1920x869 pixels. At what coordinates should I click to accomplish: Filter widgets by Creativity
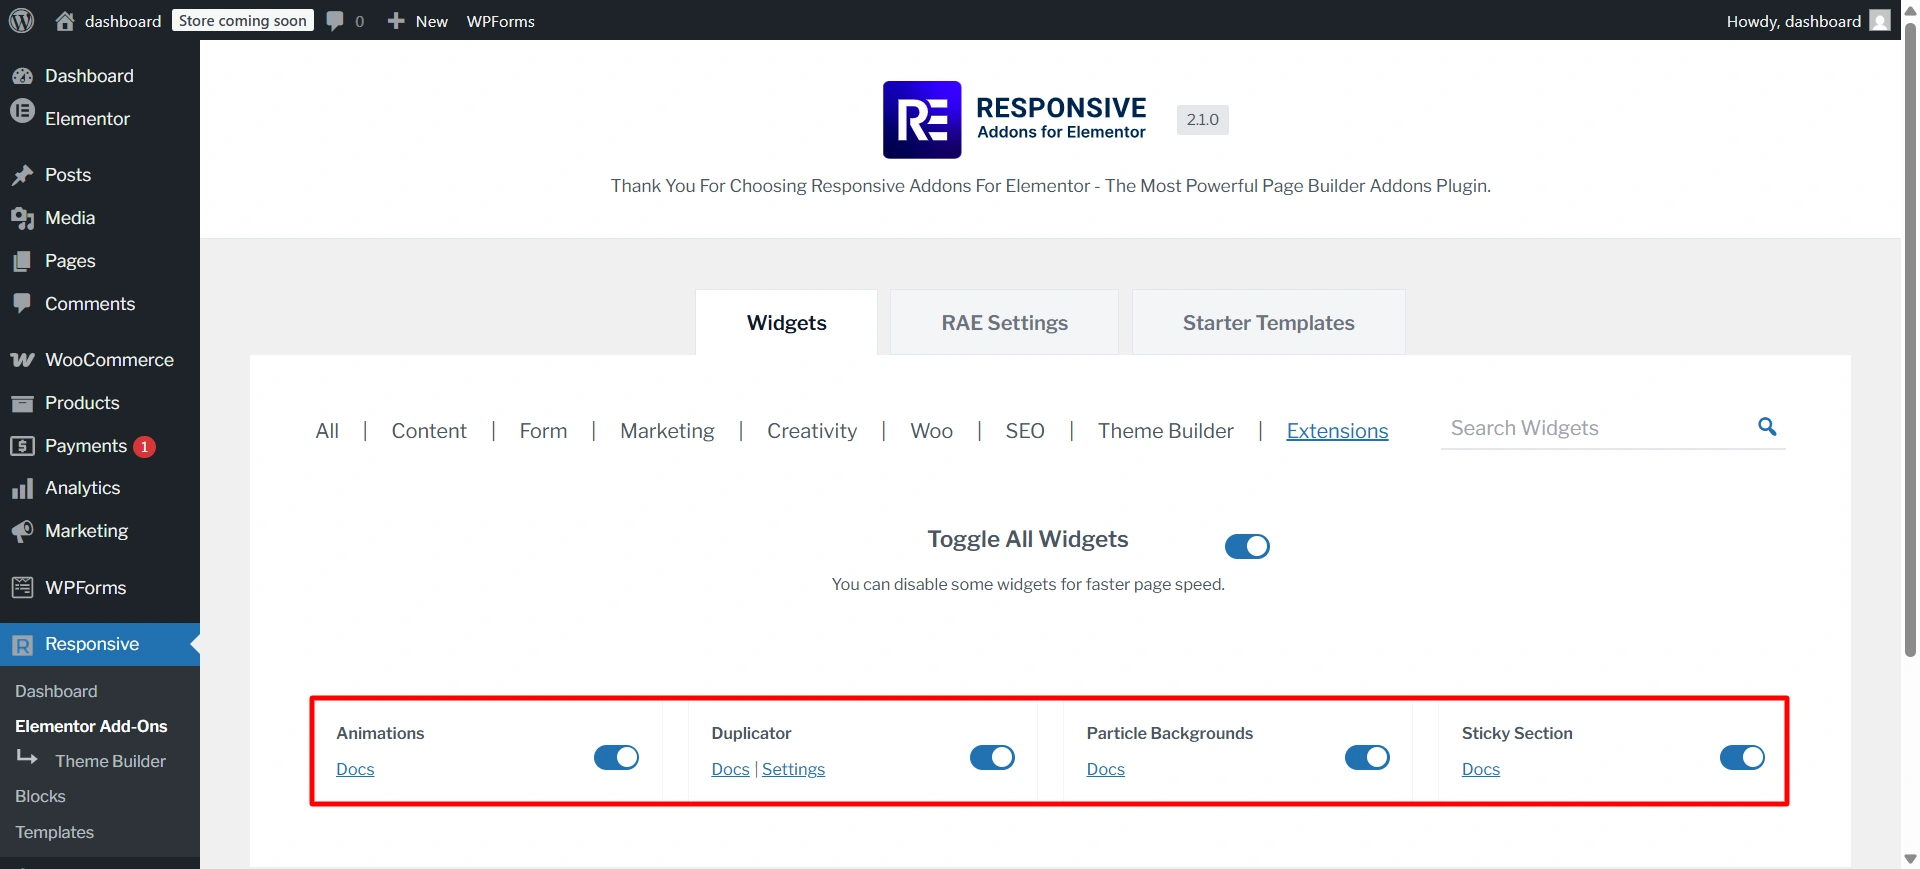point(812,431)
